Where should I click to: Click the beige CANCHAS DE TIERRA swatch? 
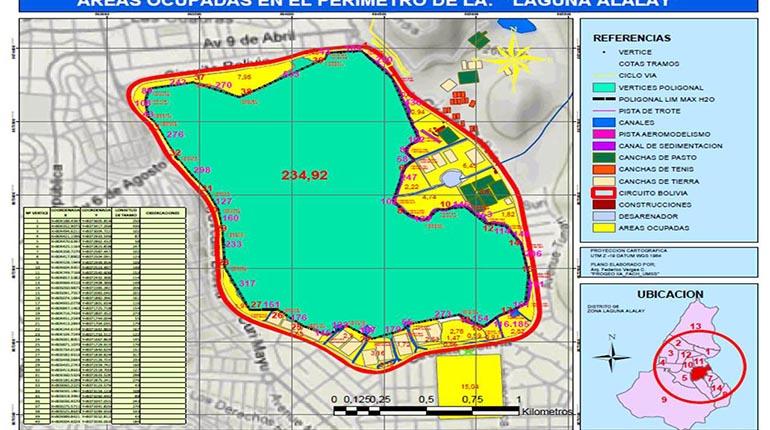tap(604, 181)
